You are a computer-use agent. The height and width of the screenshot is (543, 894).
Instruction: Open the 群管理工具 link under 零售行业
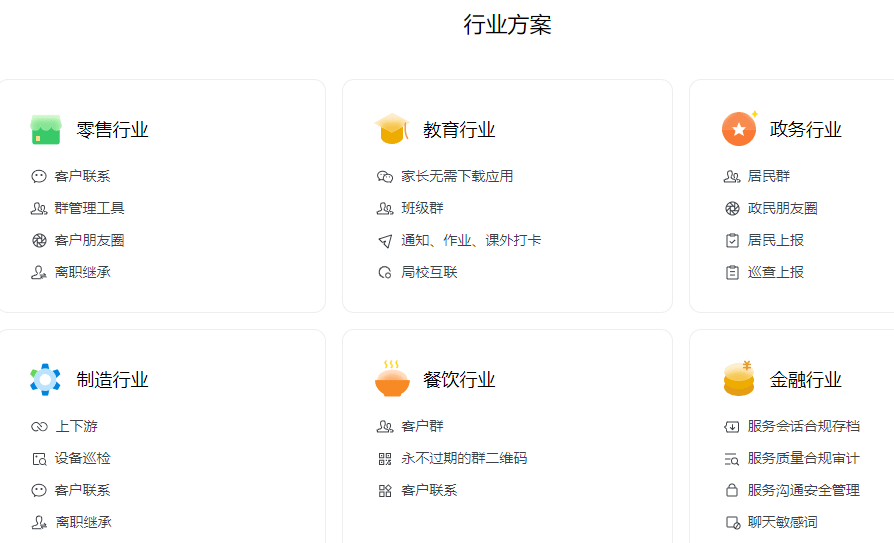click(x=90, y=208)
